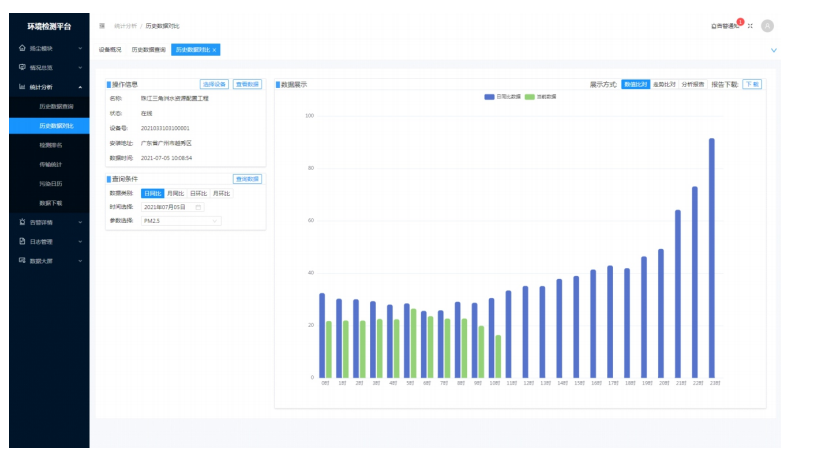The height and width of the screenshot is (457, 816).
Task: Switch display mode to 走势比对
Action: [x=663, y=85]
